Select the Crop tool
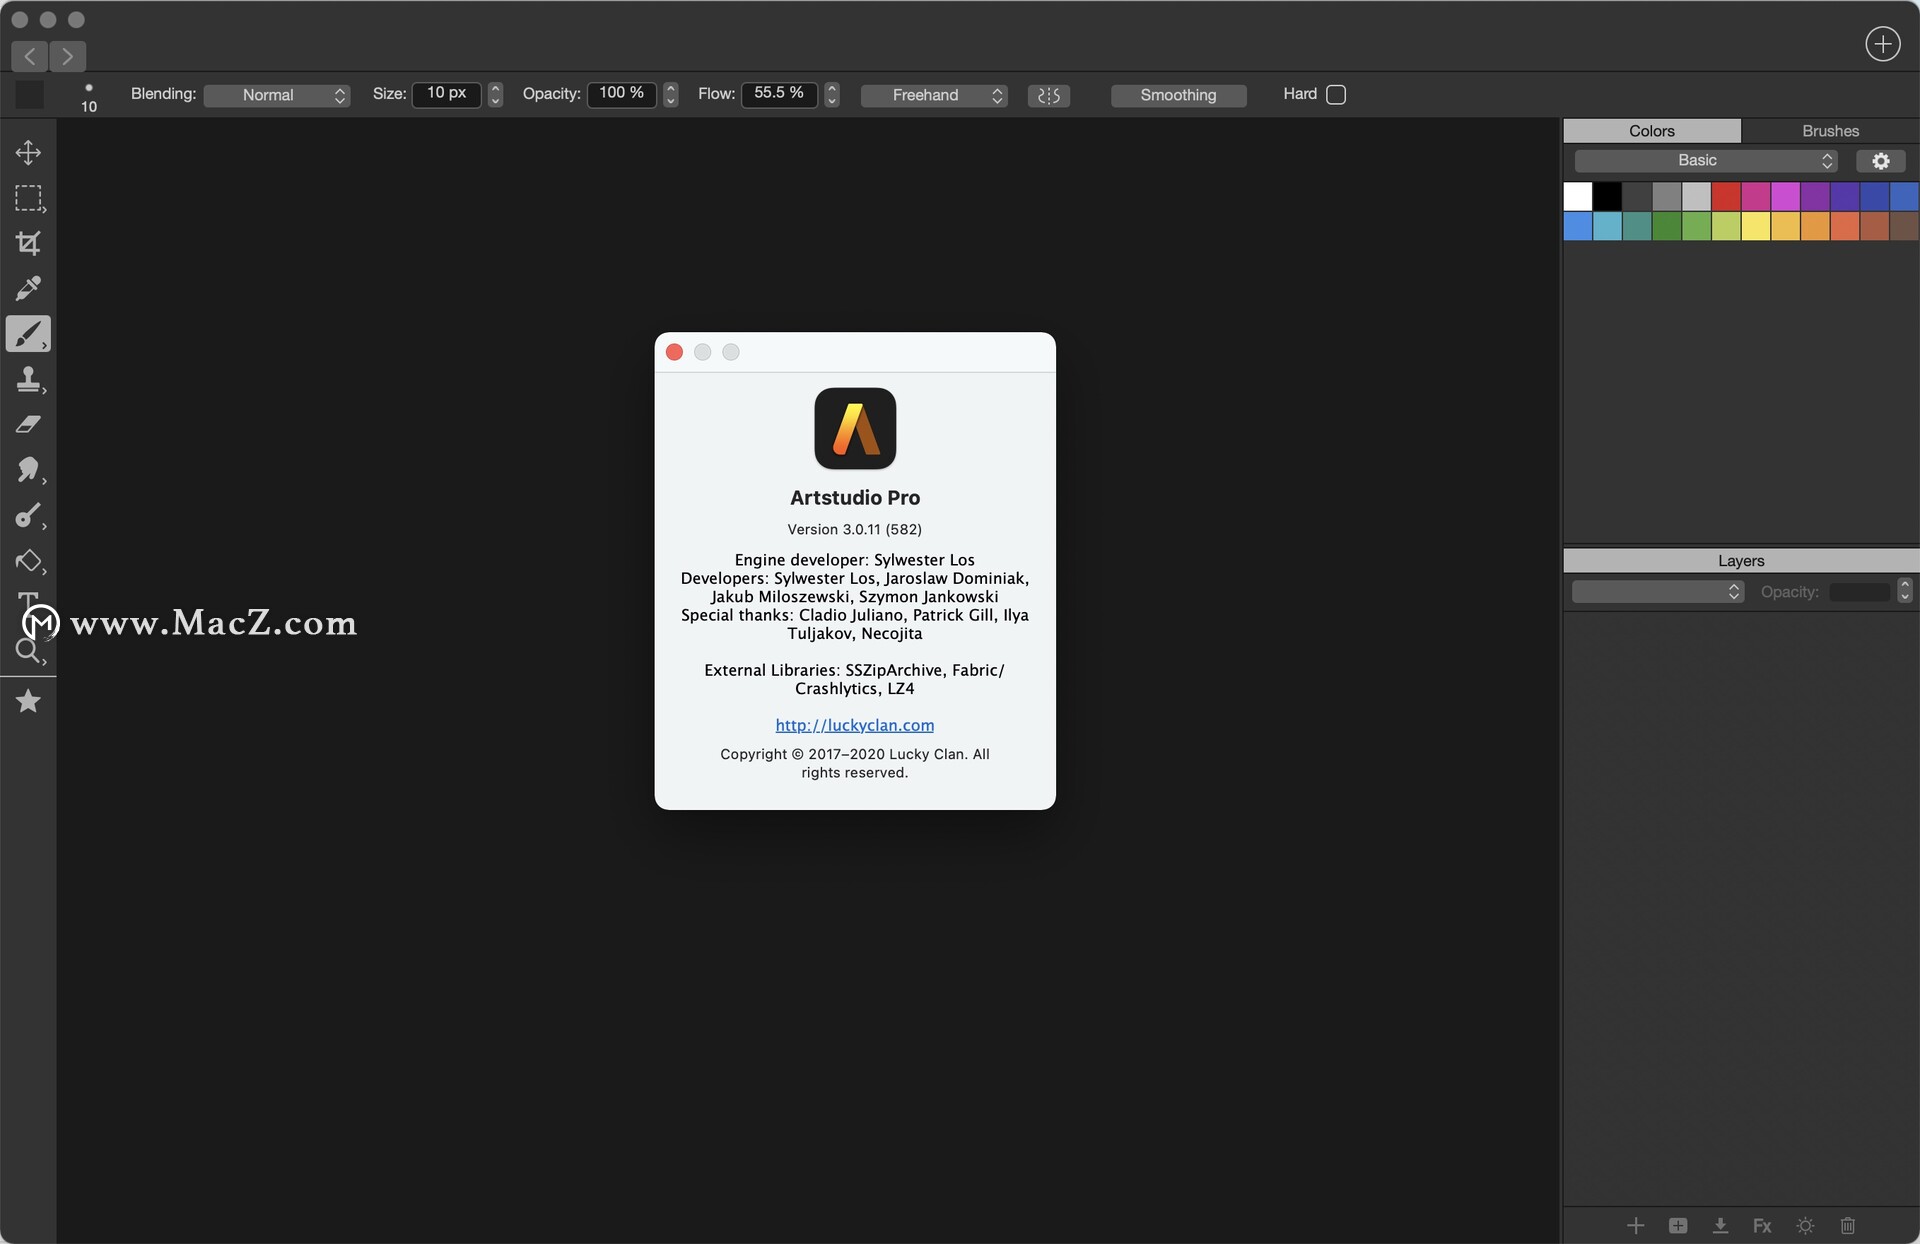This screenshot has height=1244, width=1920. [28, 243]
